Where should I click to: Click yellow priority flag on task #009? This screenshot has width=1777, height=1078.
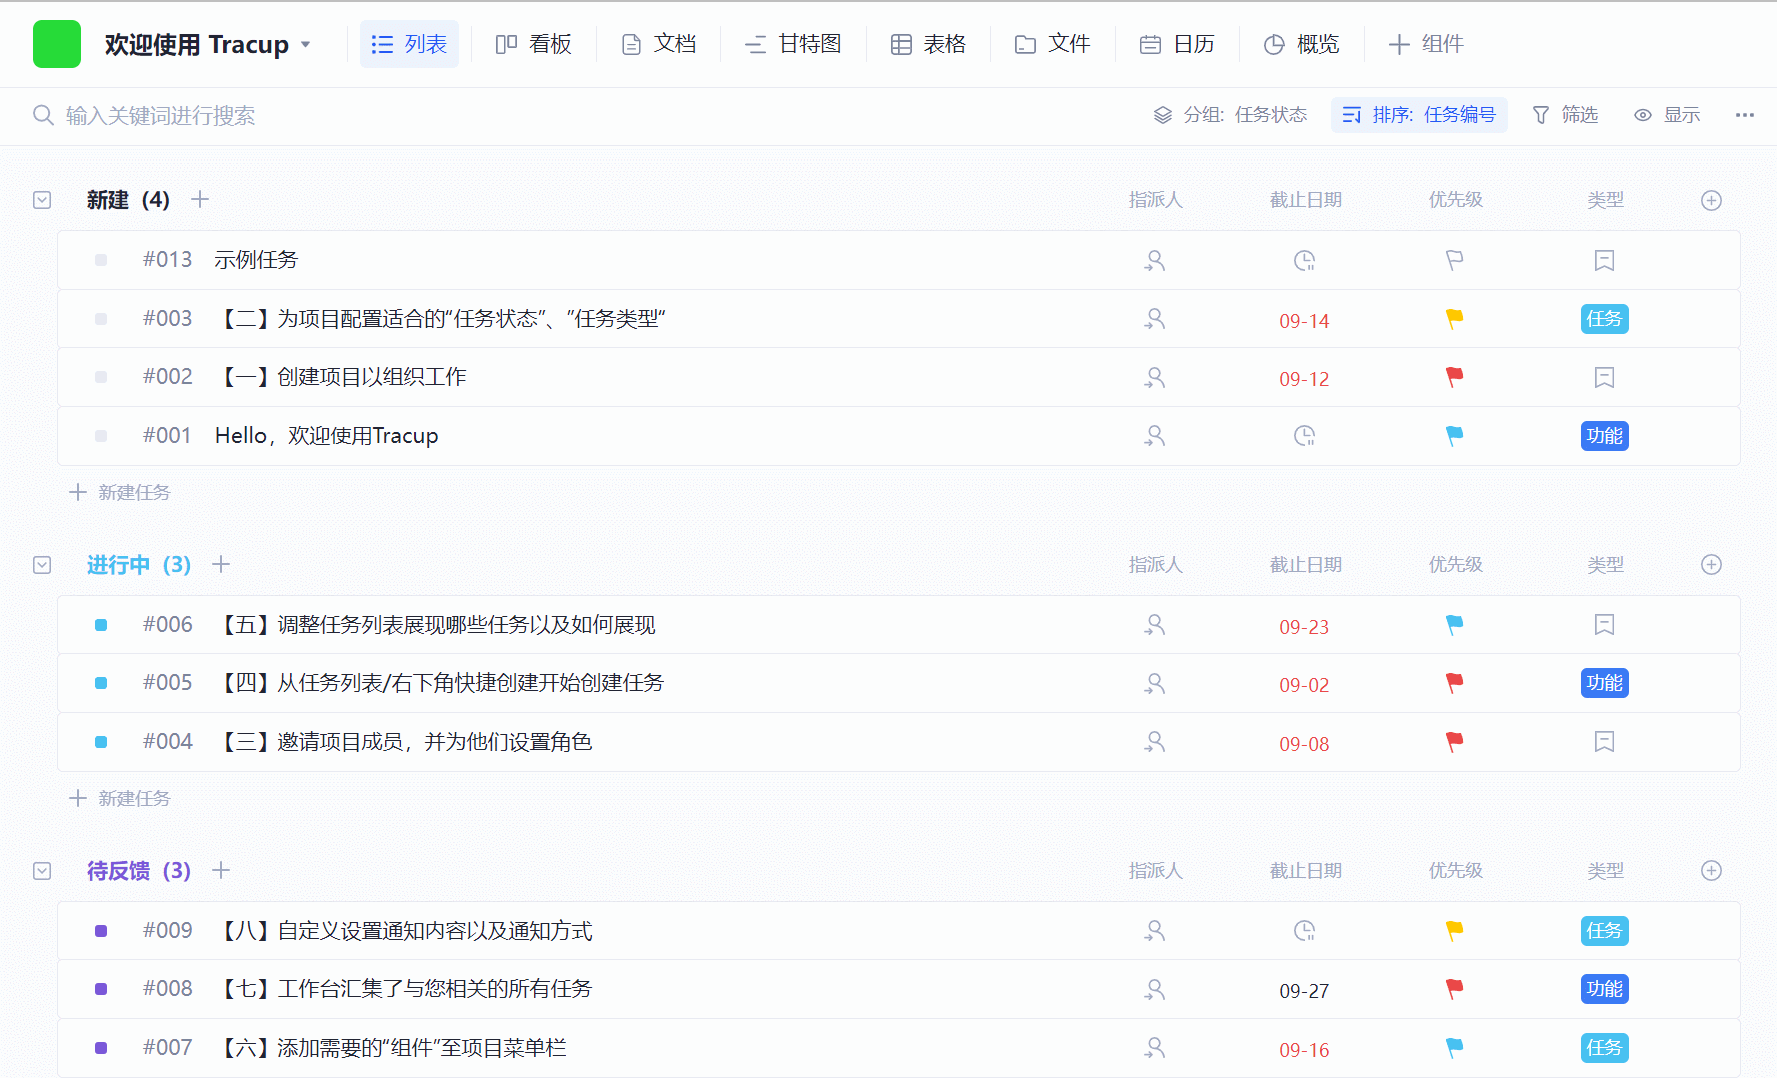coord(1454,931)
